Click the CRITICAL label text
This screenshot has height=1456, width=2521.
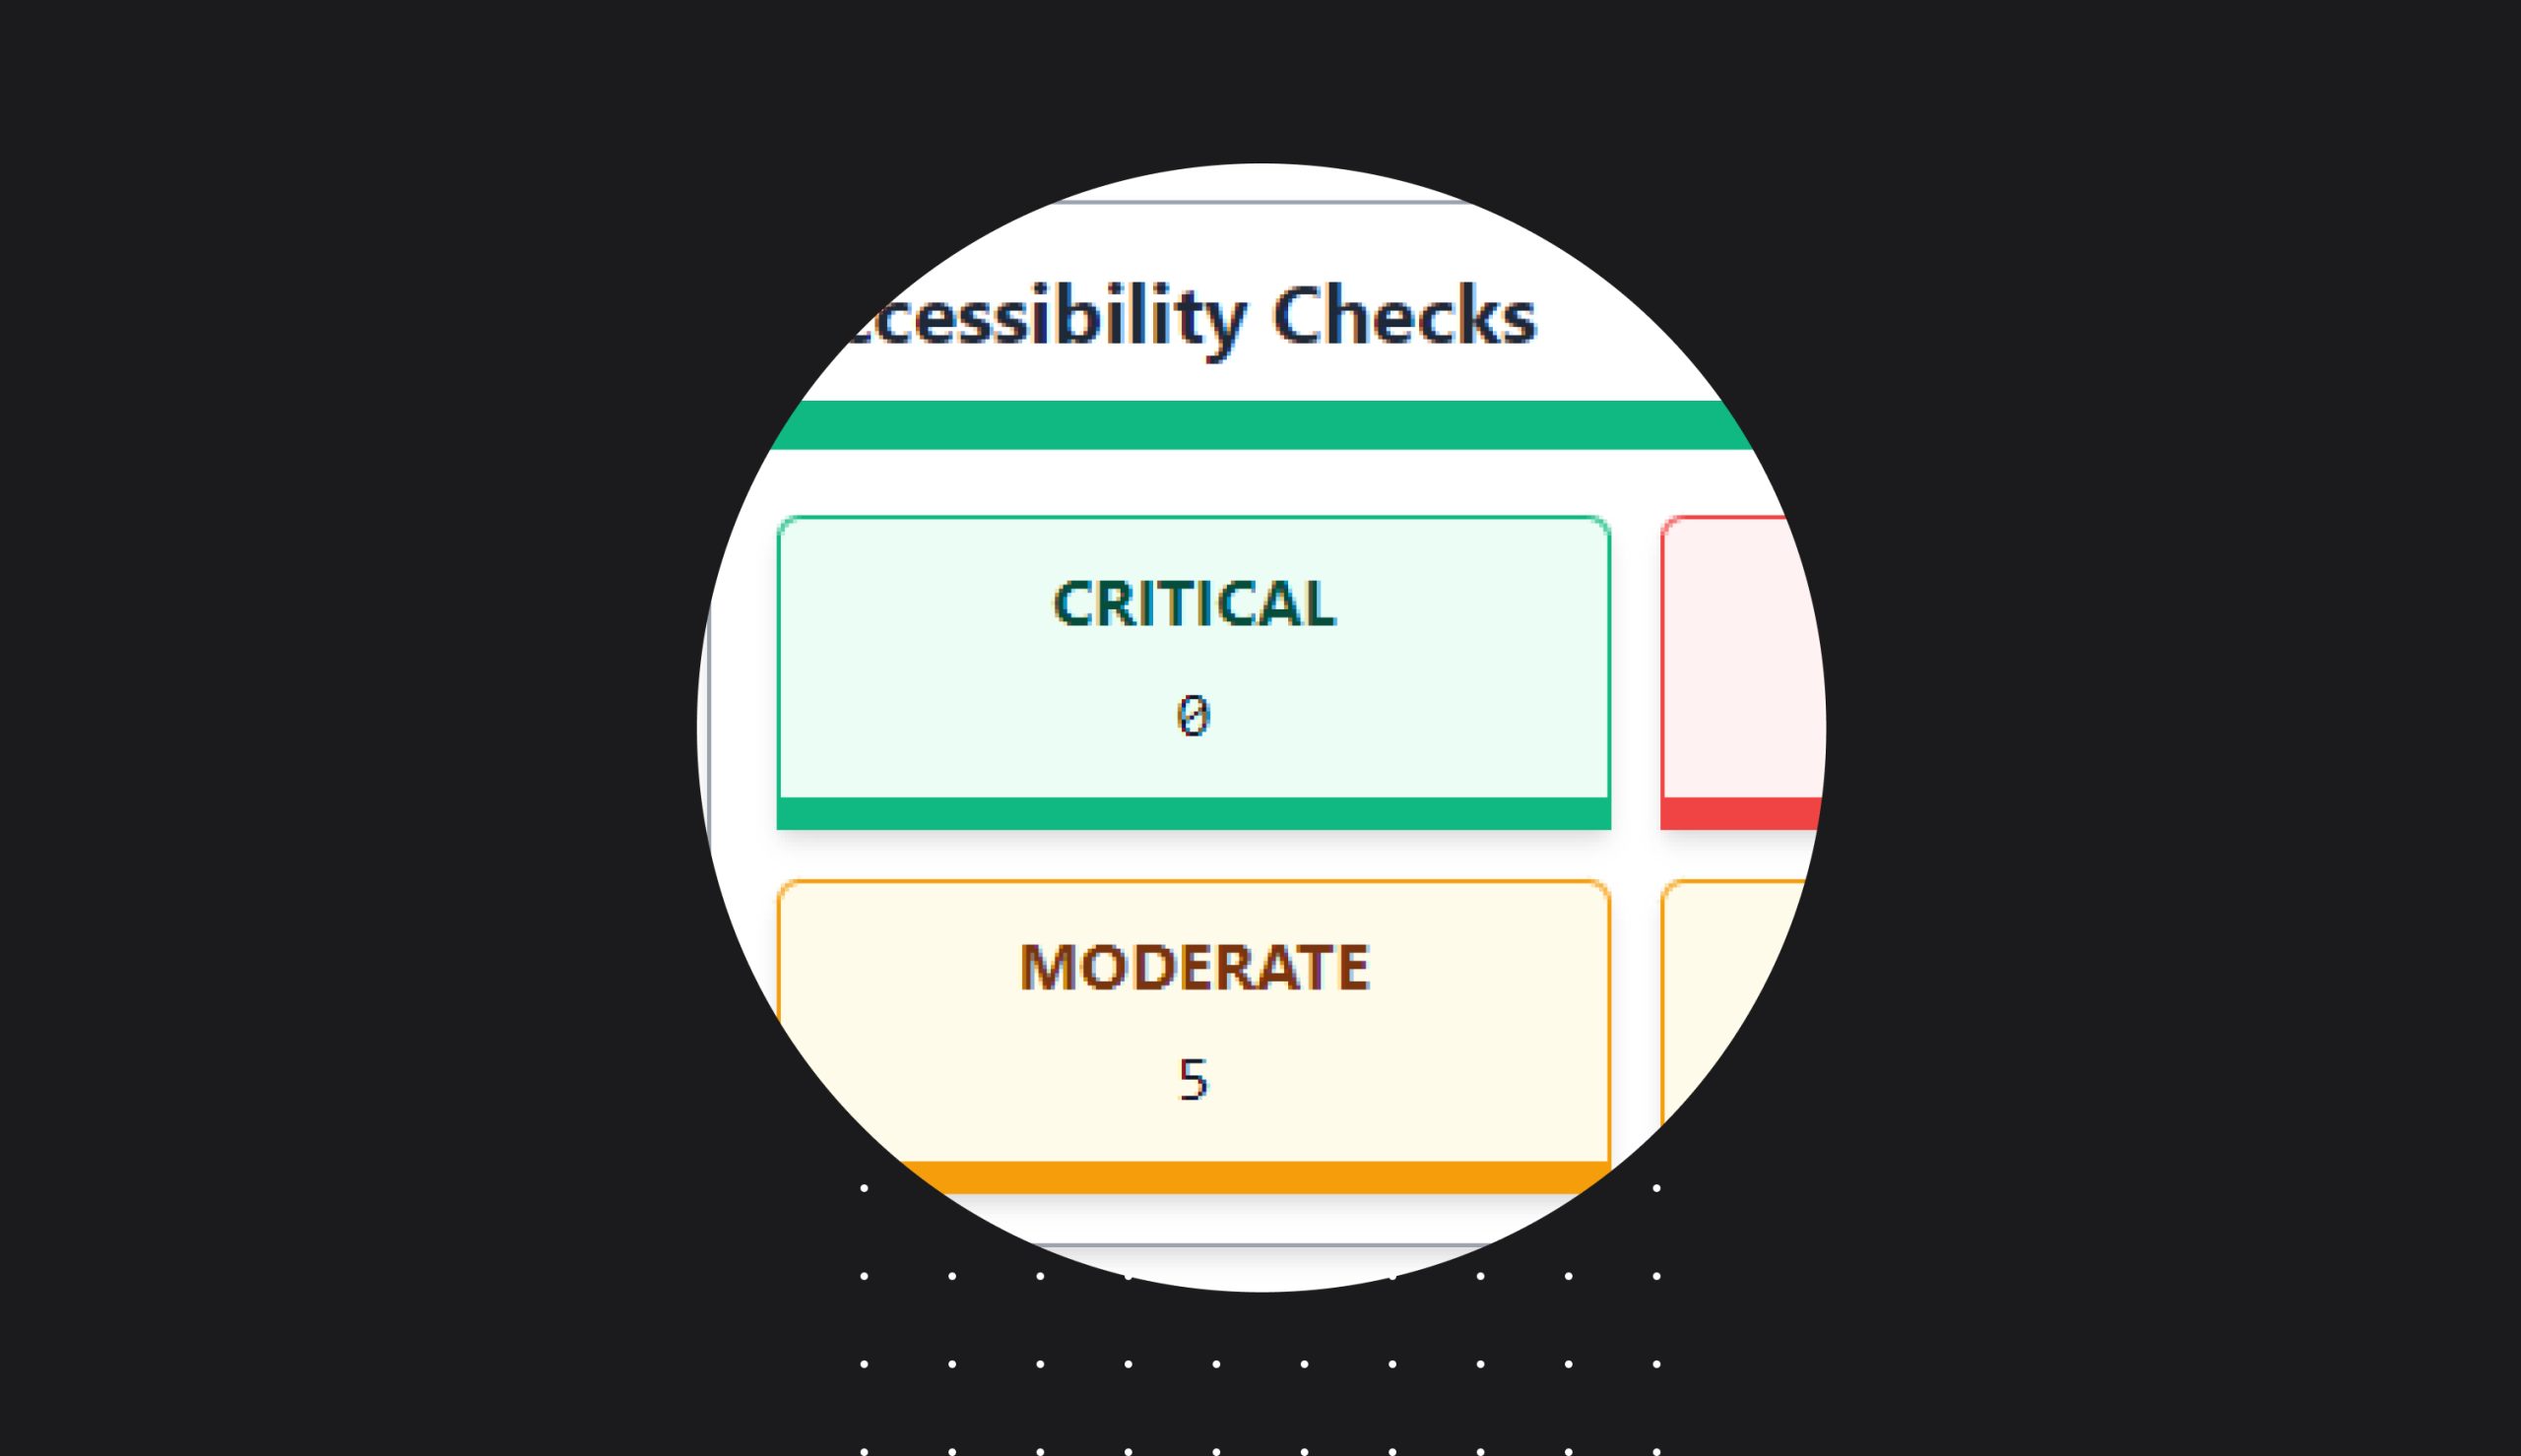1194,603
